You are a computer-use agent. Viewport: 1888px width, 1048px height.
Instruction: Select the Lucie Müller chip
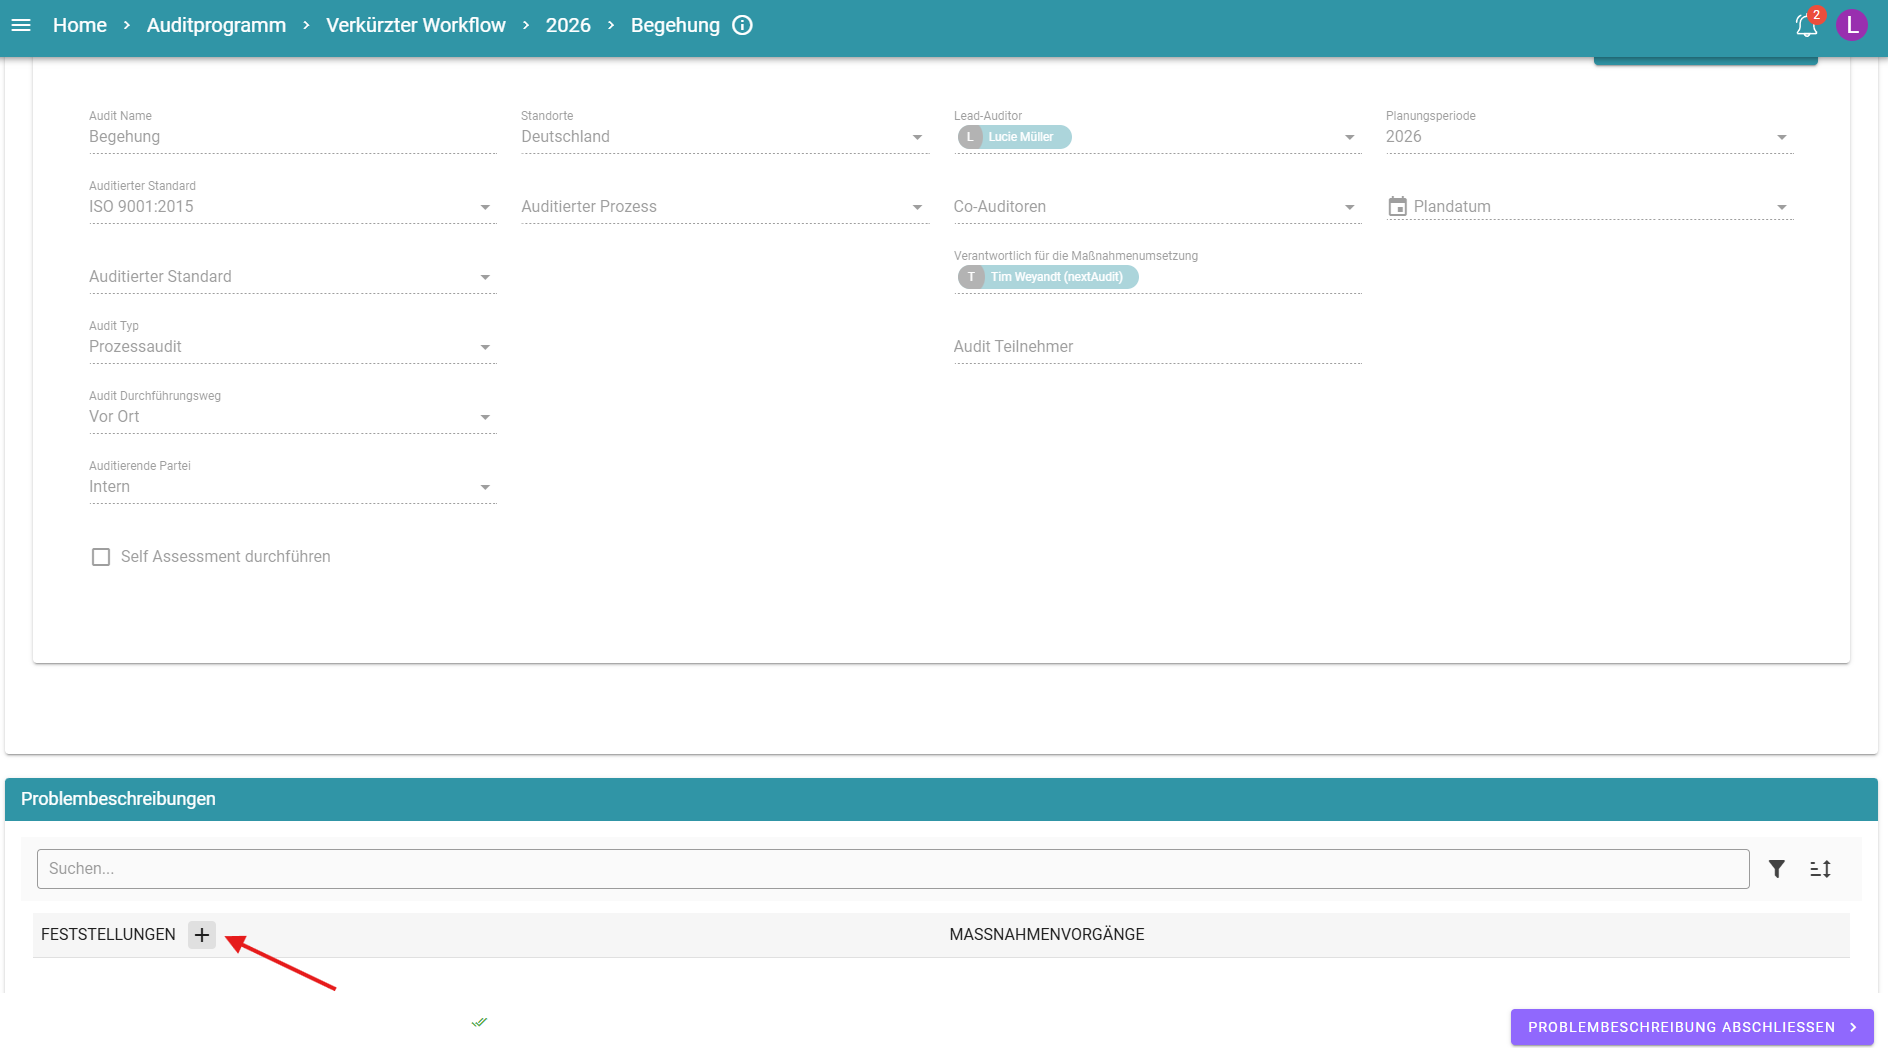click(1014, 137)
